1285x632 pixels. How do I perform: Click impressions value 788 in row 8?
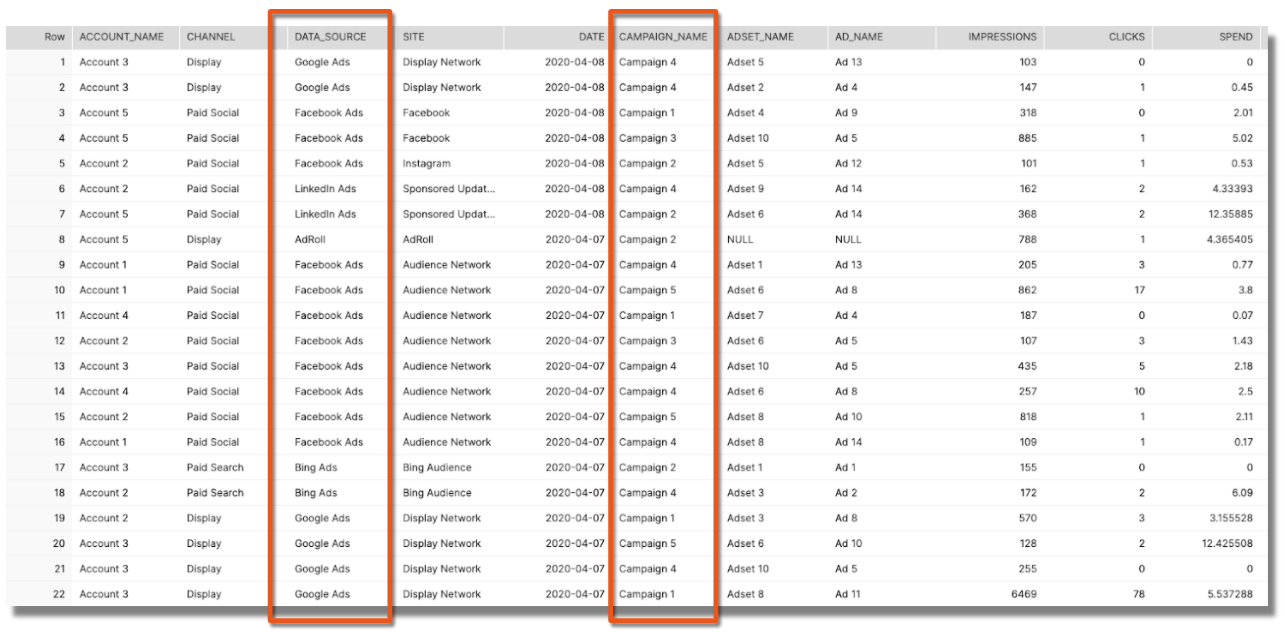click(x=1027, y=240)
